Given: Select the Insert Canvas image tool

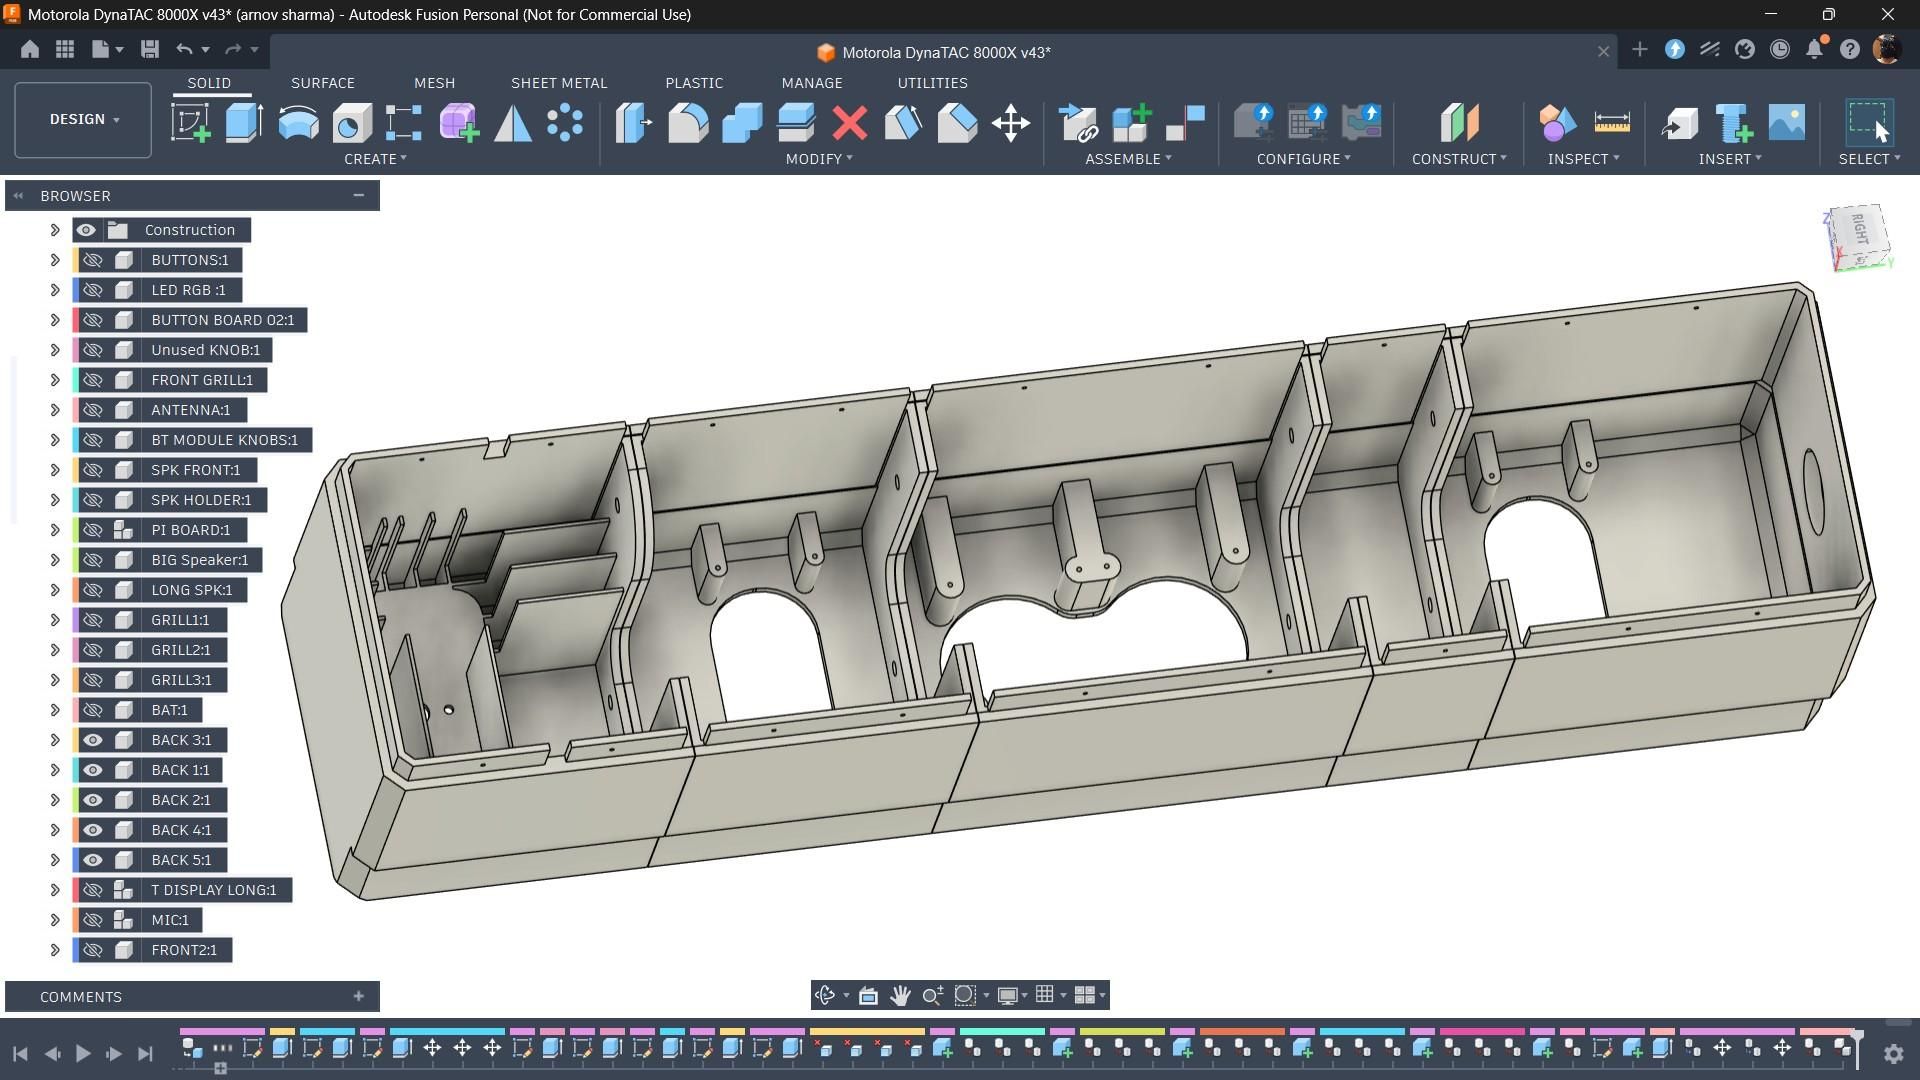Looking at the screenshot, I should click(1787, 123).
